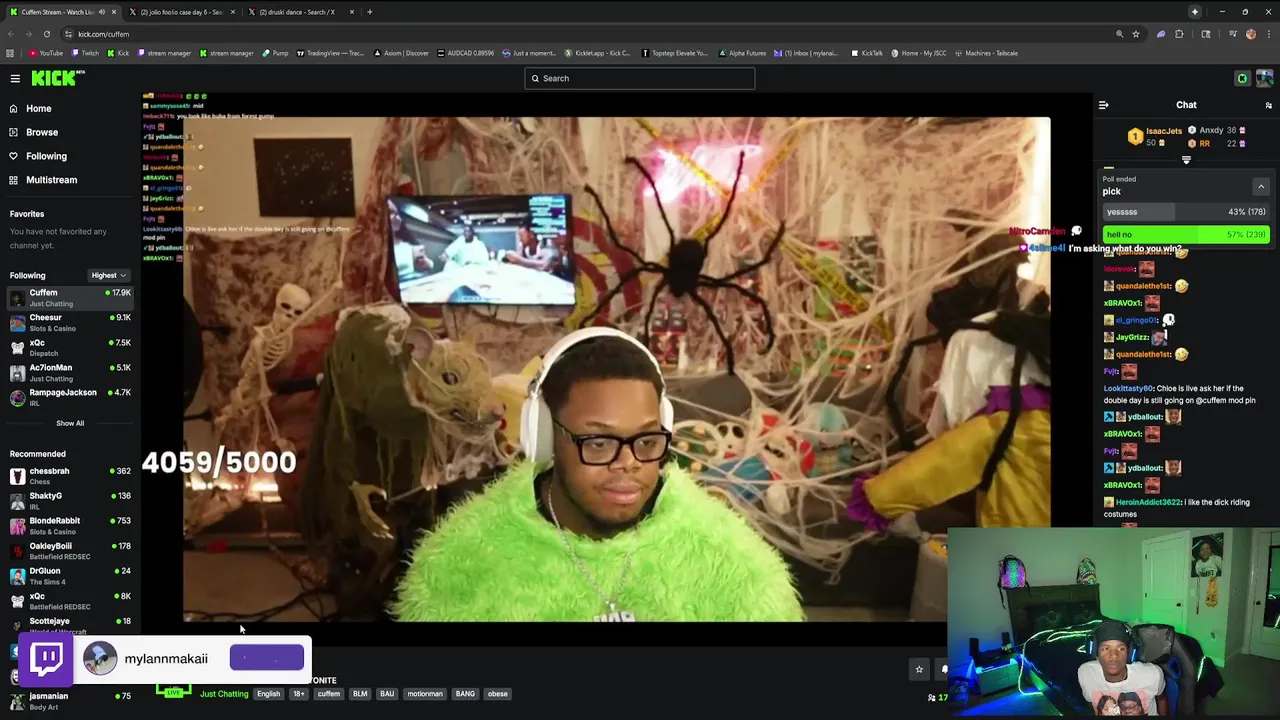Click the obese stream tag

tap(497, 694)
